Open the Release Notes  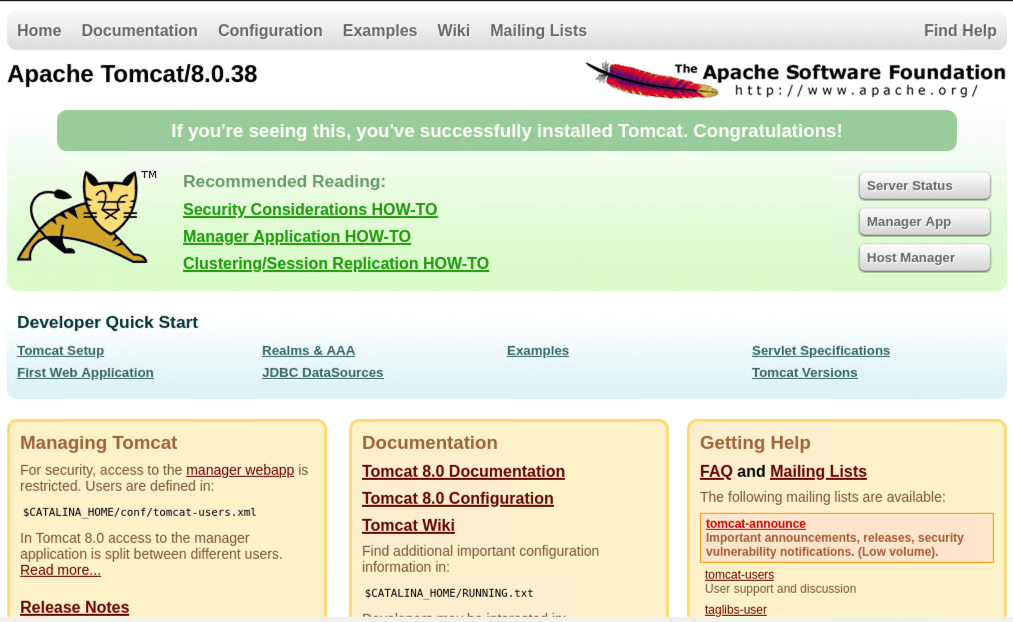click(x=74, y=607)
